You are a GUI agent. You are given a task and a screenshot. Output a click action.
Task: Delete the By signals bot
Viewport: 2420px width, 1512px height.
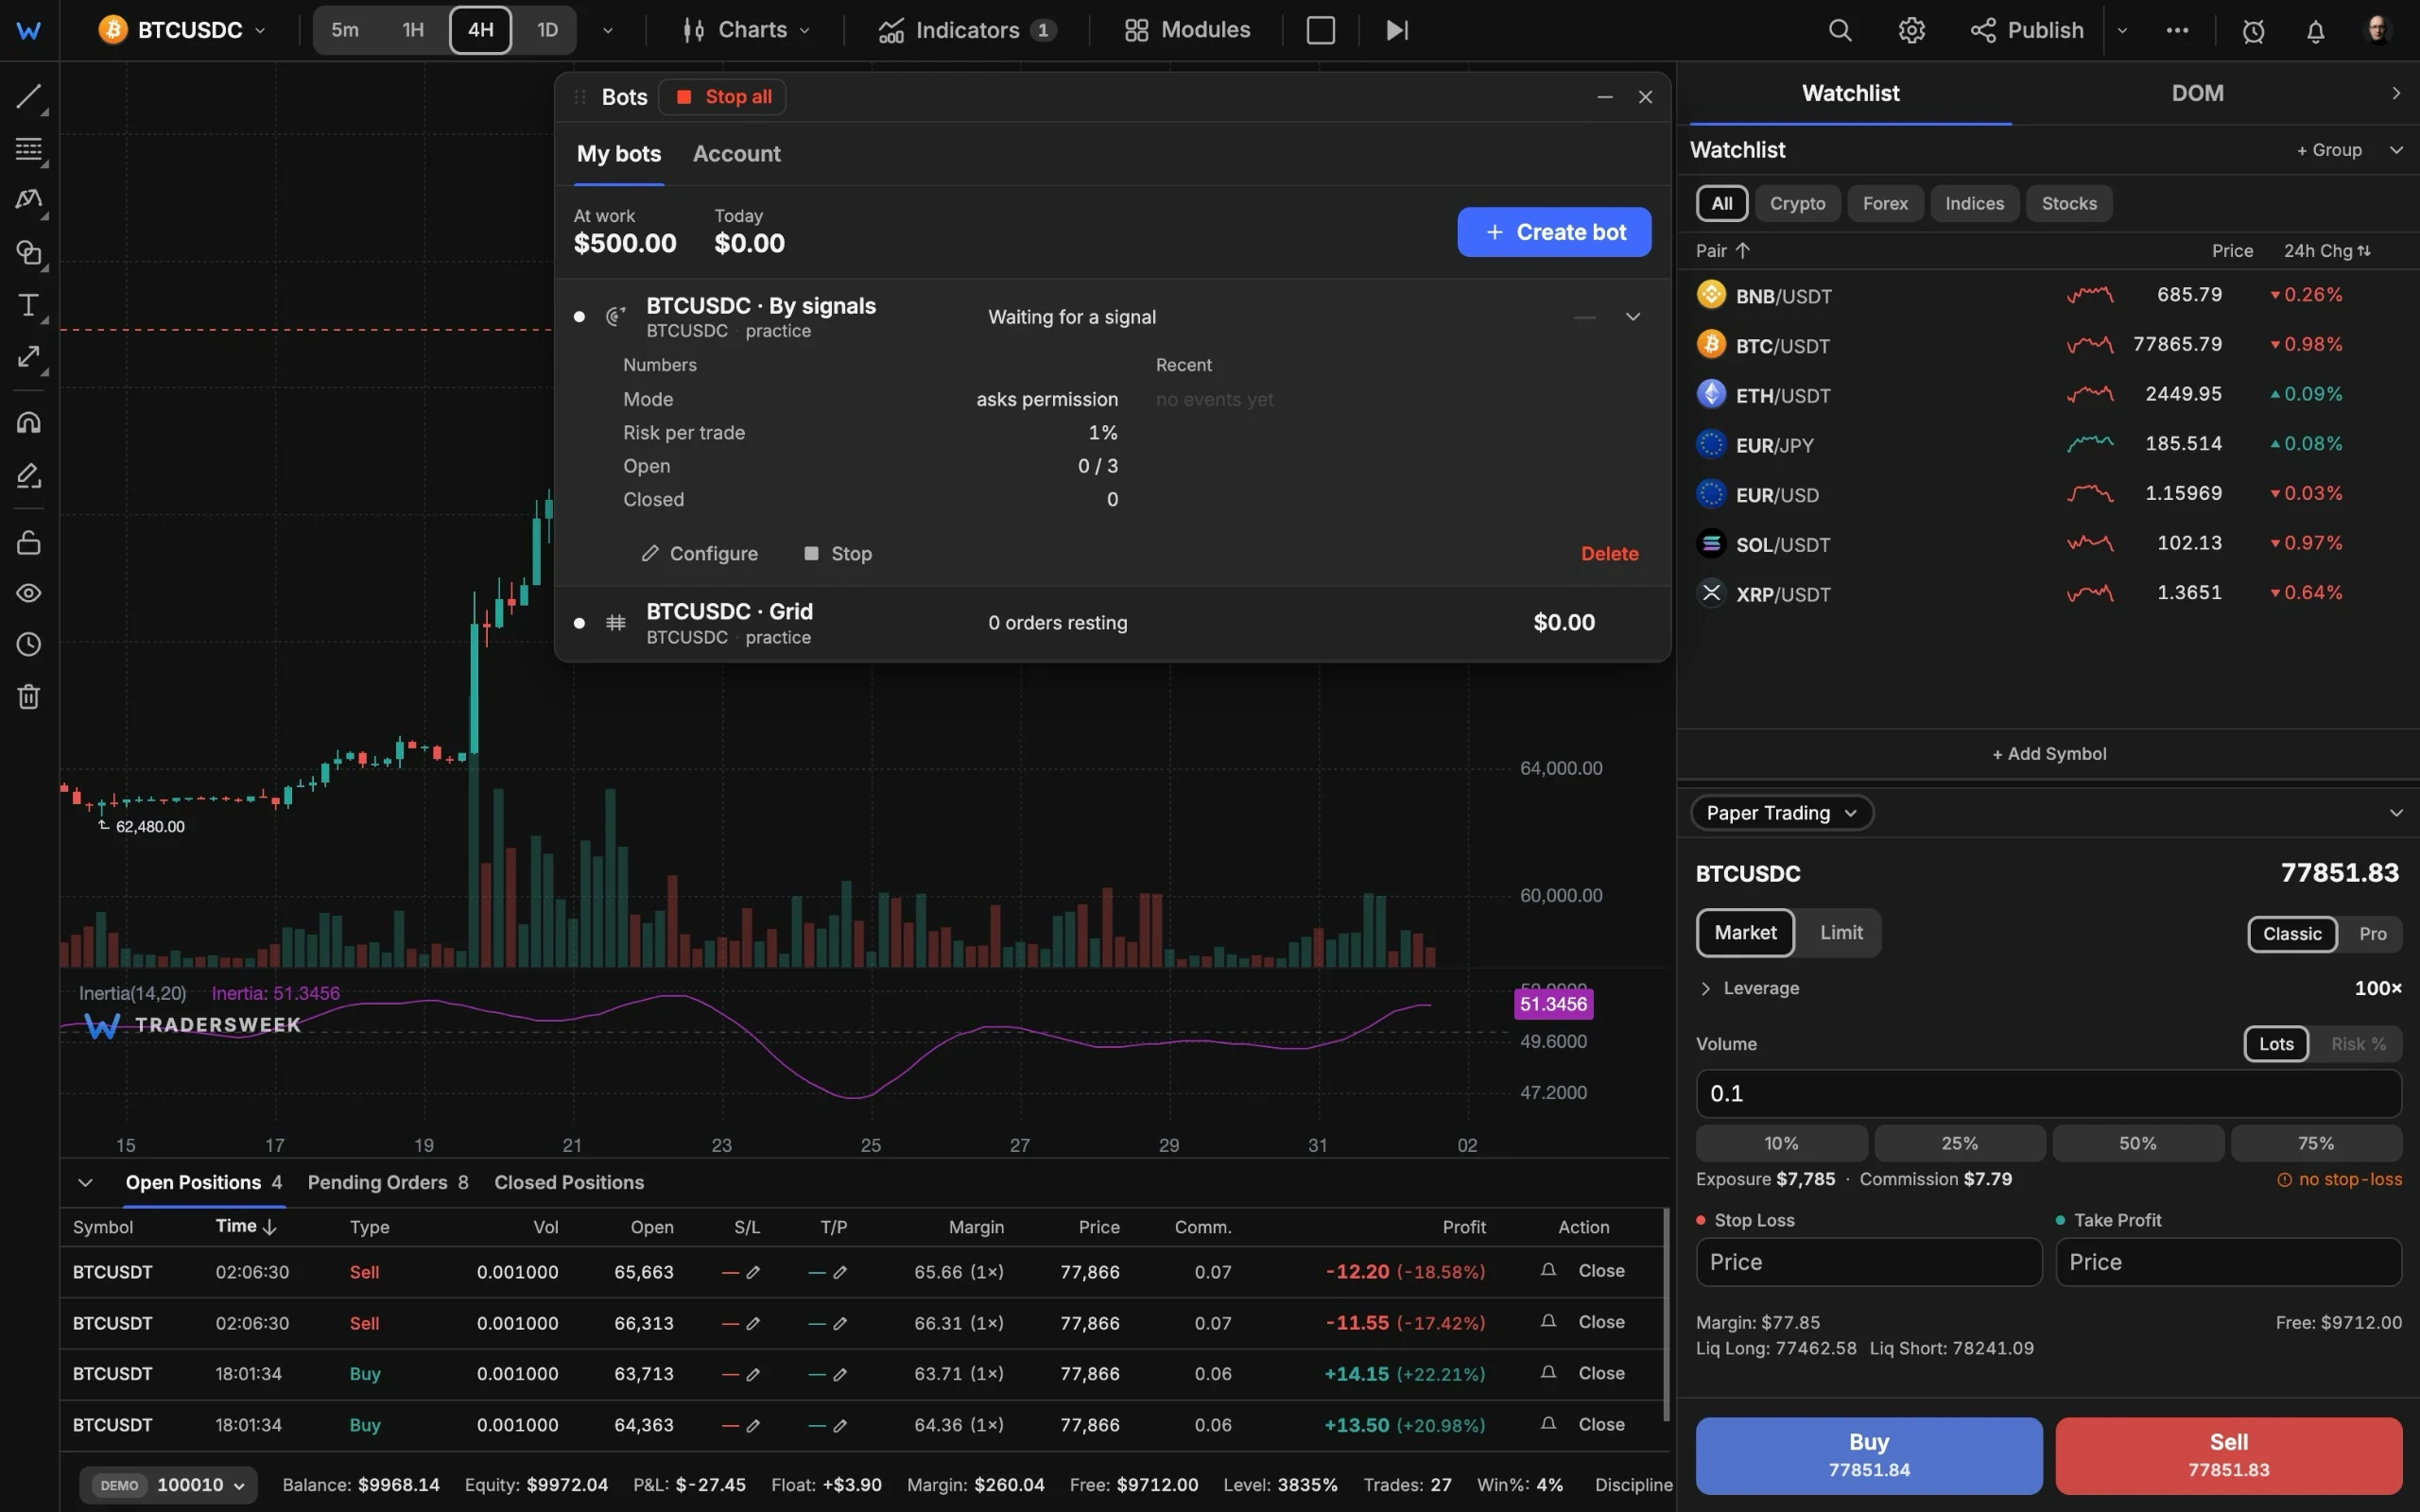[x=1609, y=554]
